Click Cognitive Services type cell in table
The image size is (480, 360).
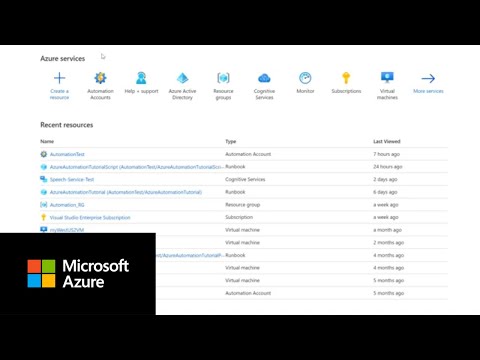(245, 179)
